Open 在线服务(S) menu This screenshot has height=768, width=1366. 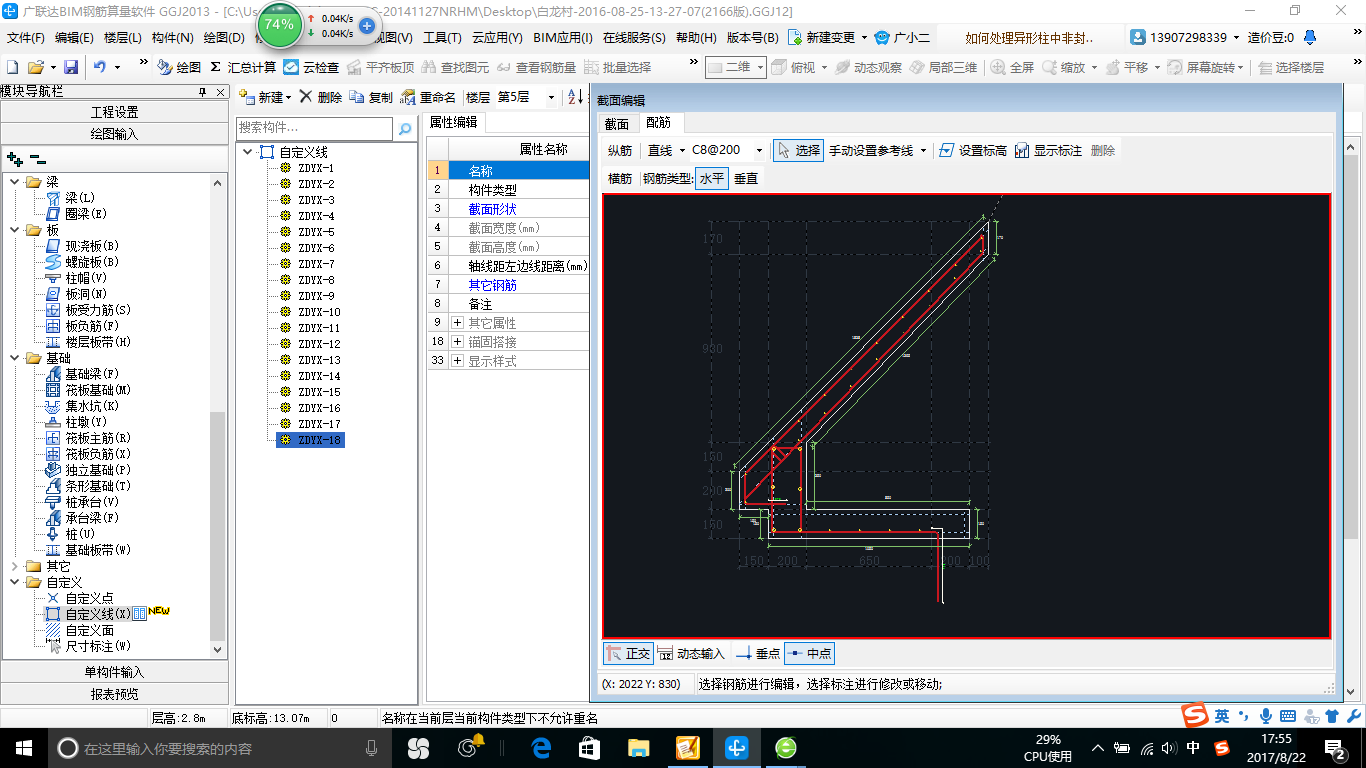pyautogui.click(x=634, y=38)
